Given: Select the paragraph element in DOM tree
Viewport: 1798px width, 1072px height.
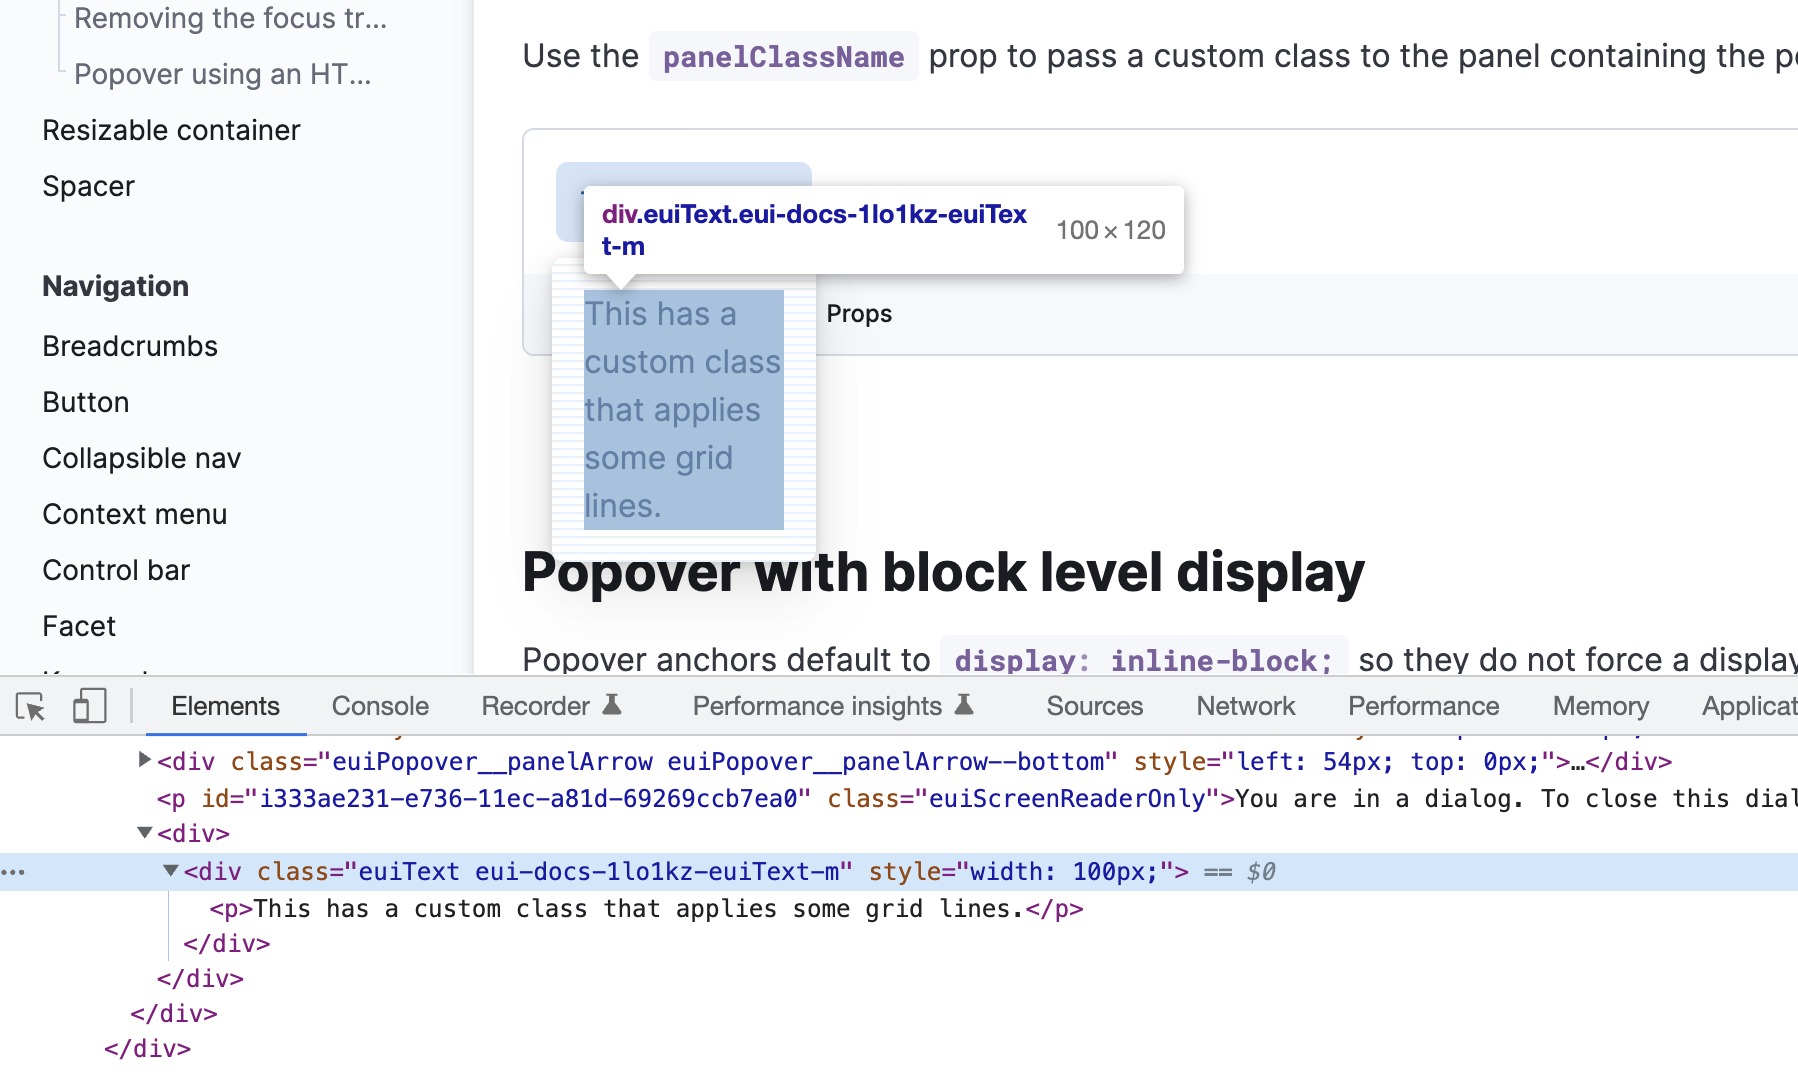Looking at the screenshot, I should tap(646, 909).
